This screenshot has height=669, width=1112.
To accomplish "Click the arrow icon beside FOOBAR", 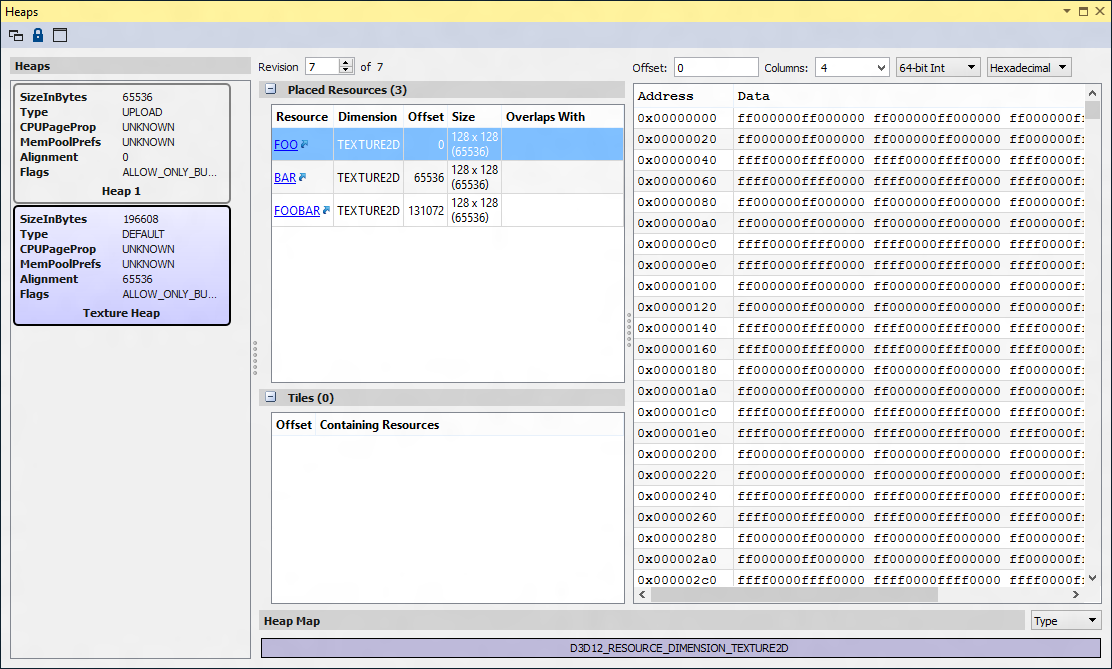I will tap(326, 211).
